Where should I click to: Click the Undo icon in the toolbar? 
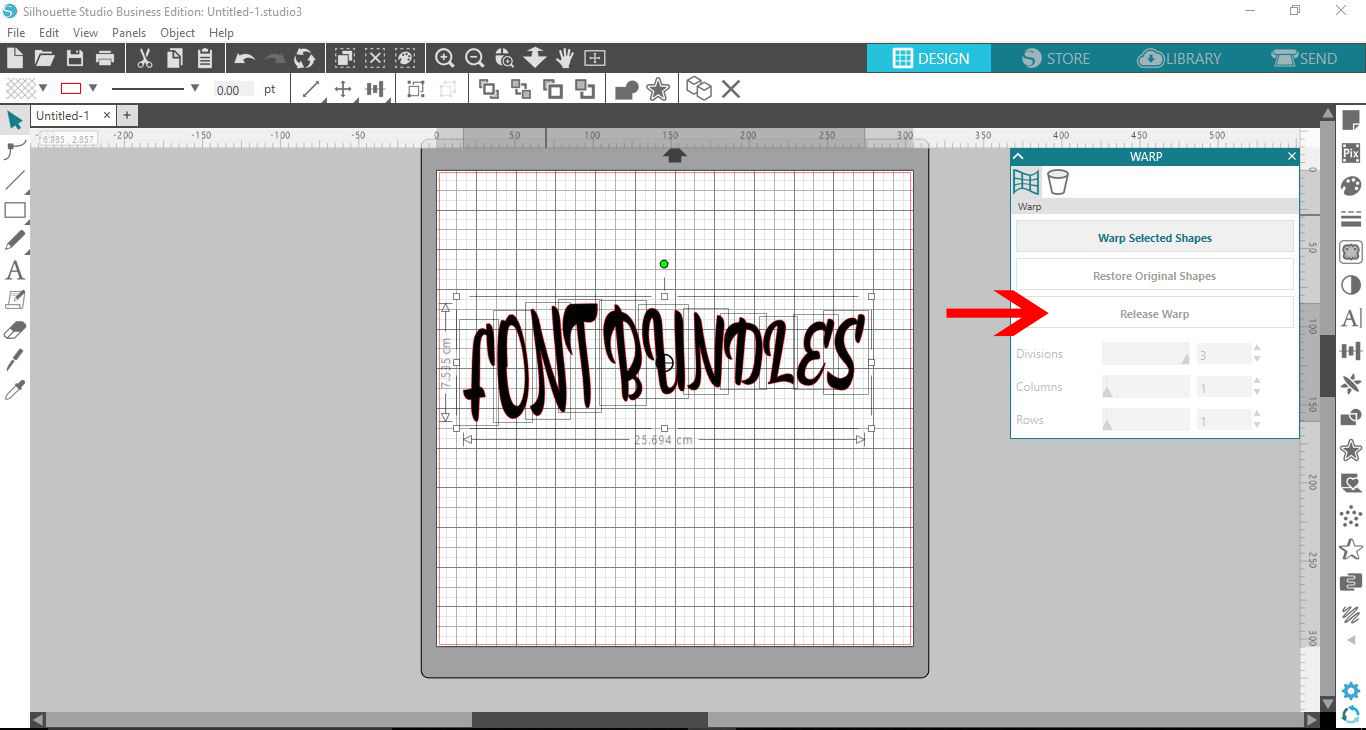pyautogui.click(x=244, y=58)
